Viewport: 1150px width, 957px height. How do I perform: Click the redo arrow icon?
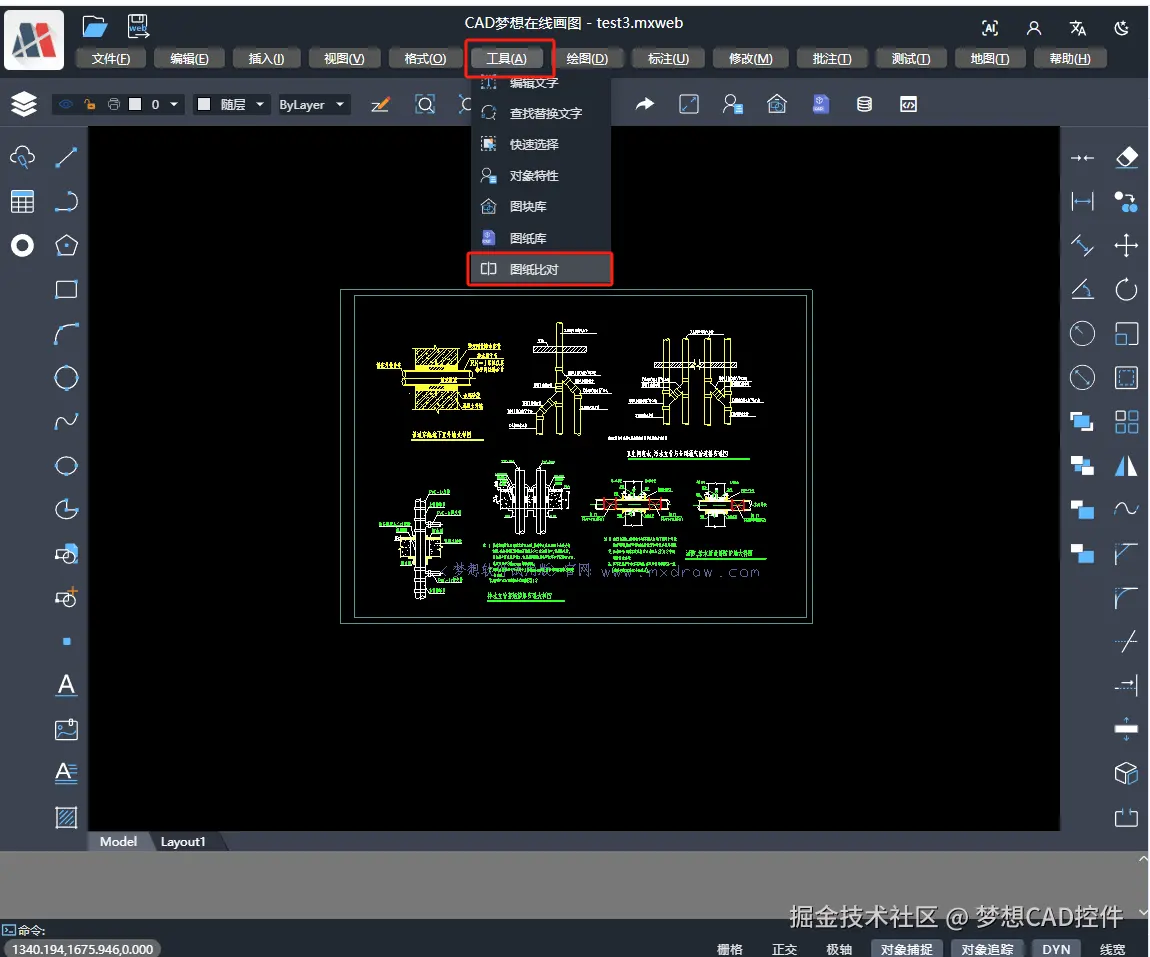coord(645,104)
